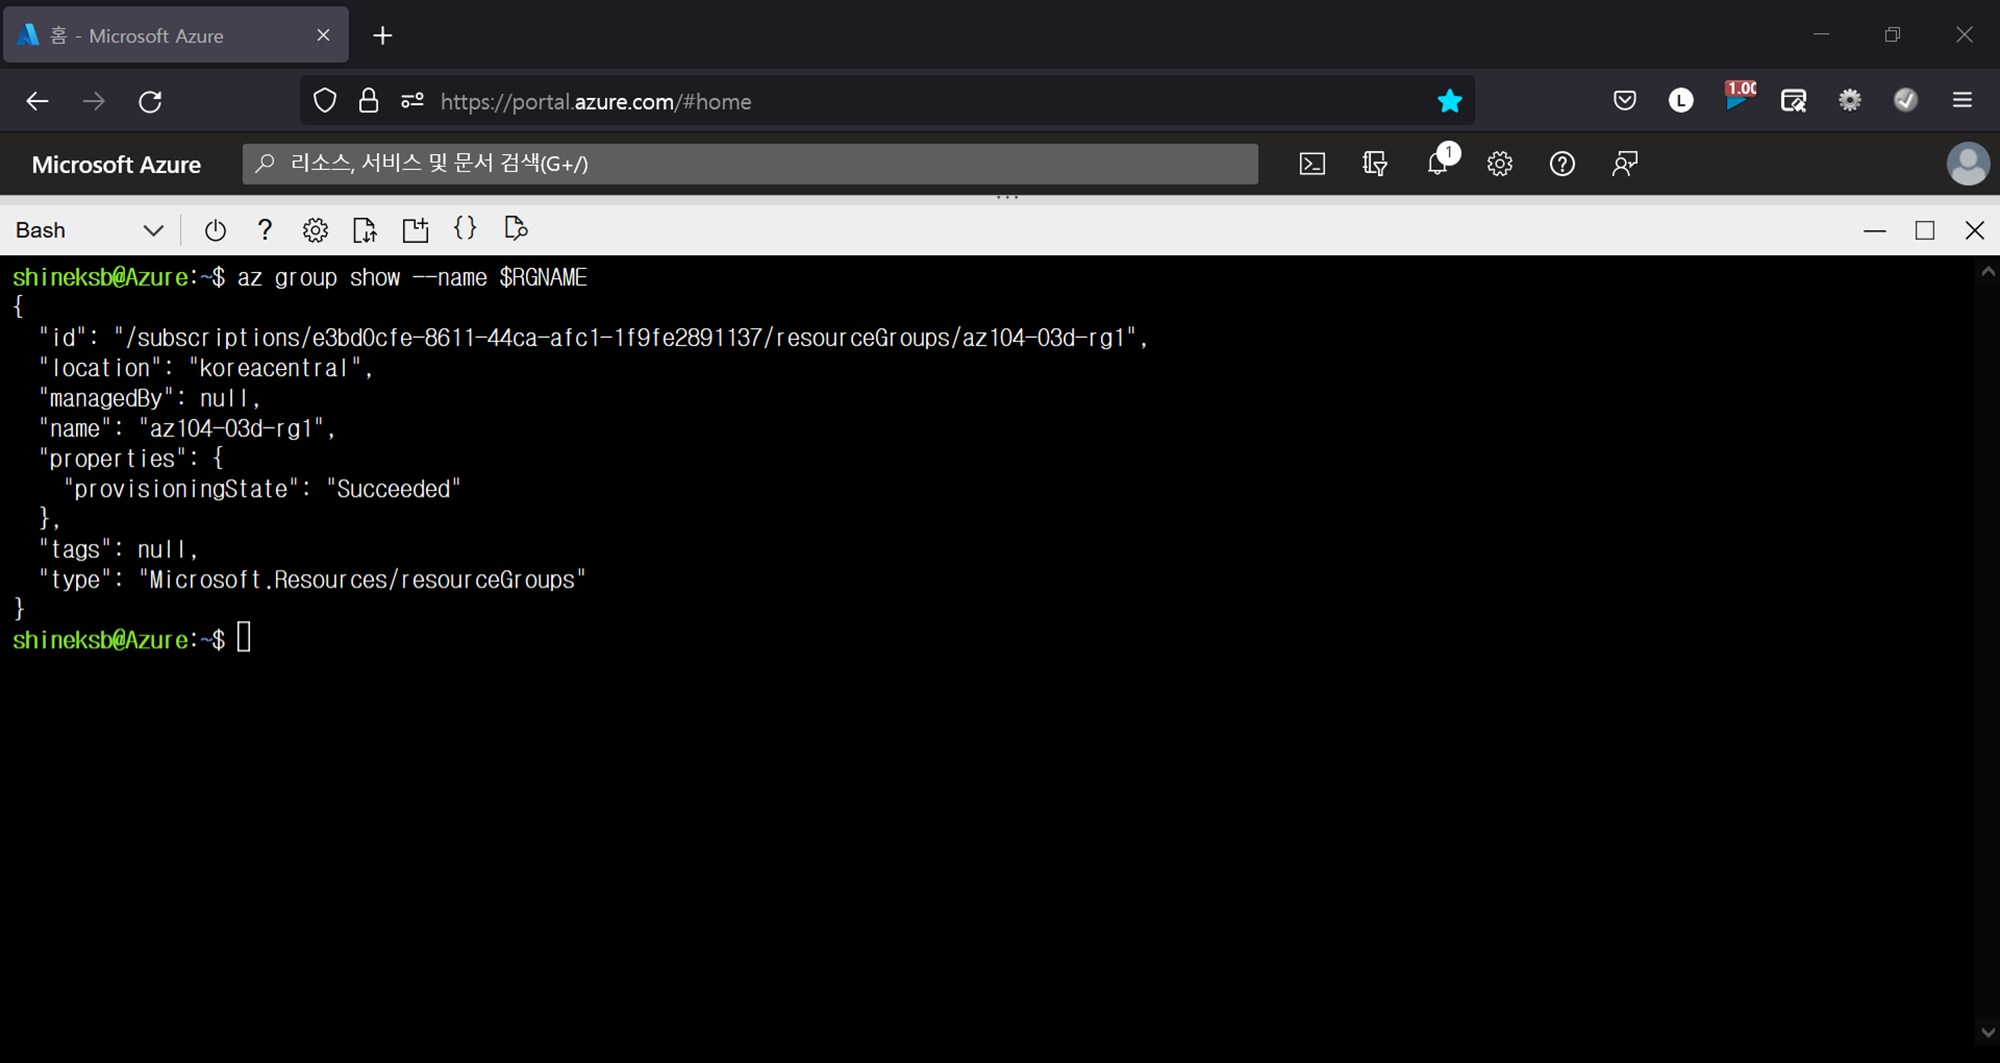Image resolution: width=2000 pixels, height=1063 pixels.
Task: Open the editor curly braces icon
Action: 465,229
